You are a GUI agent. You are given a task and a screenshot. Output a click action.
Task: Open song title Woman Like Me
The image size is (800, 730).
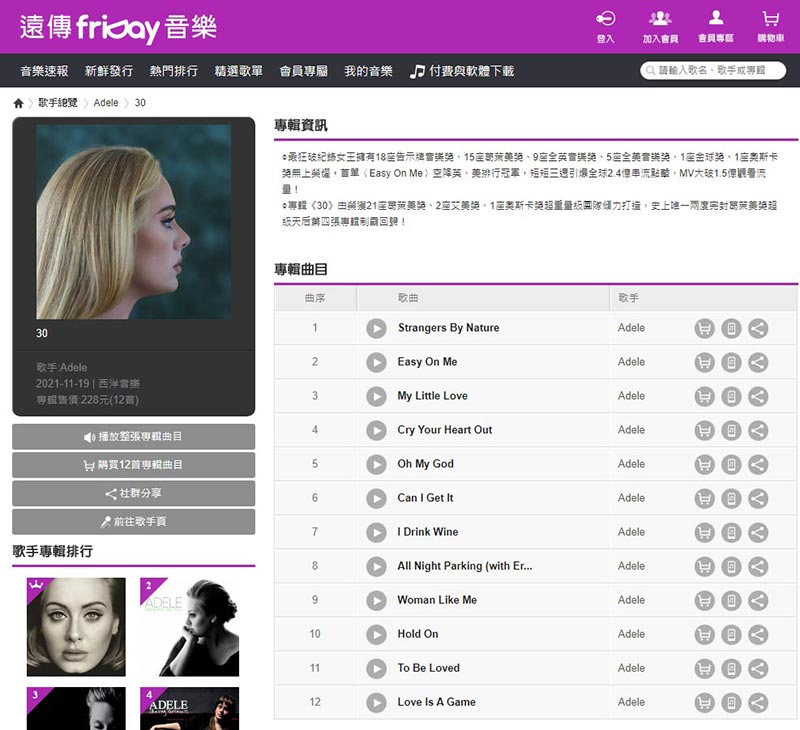[x=437, y=600]
